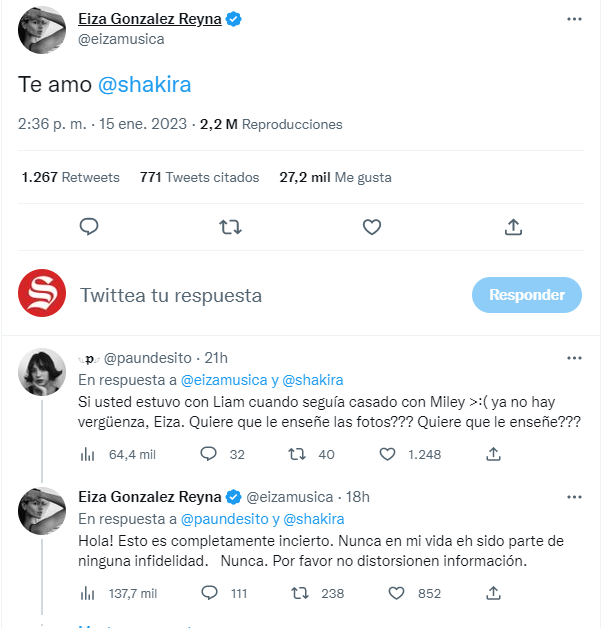Share the main tweet via share icon

(x=513, y=227)
